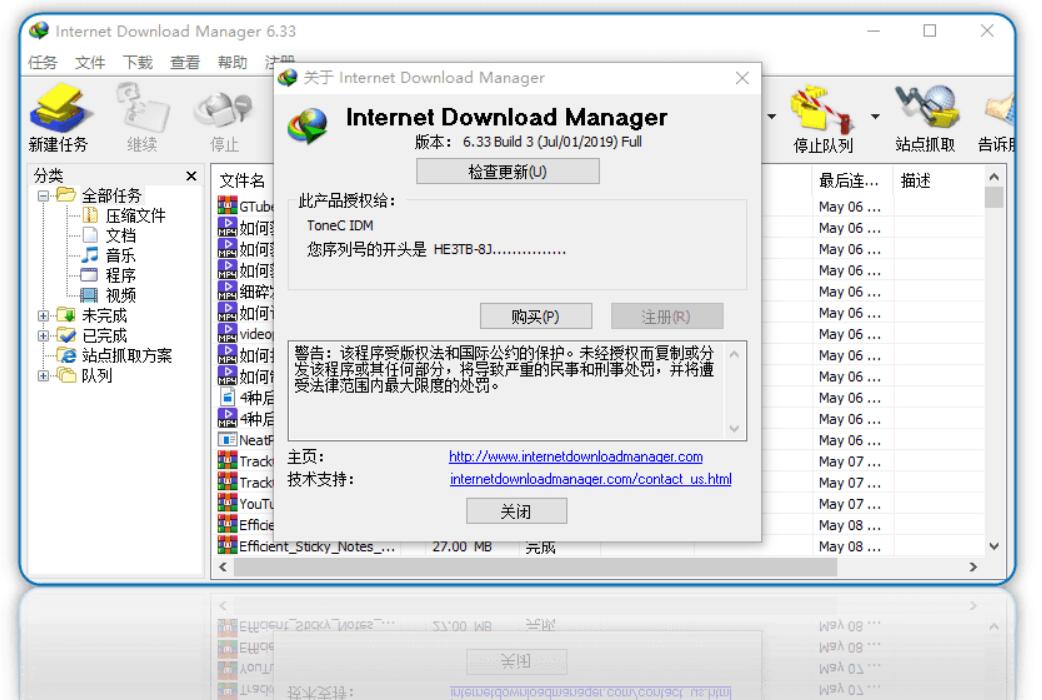
Task: Click the 音乐 note icon
Action: click(x=90, y=255)
